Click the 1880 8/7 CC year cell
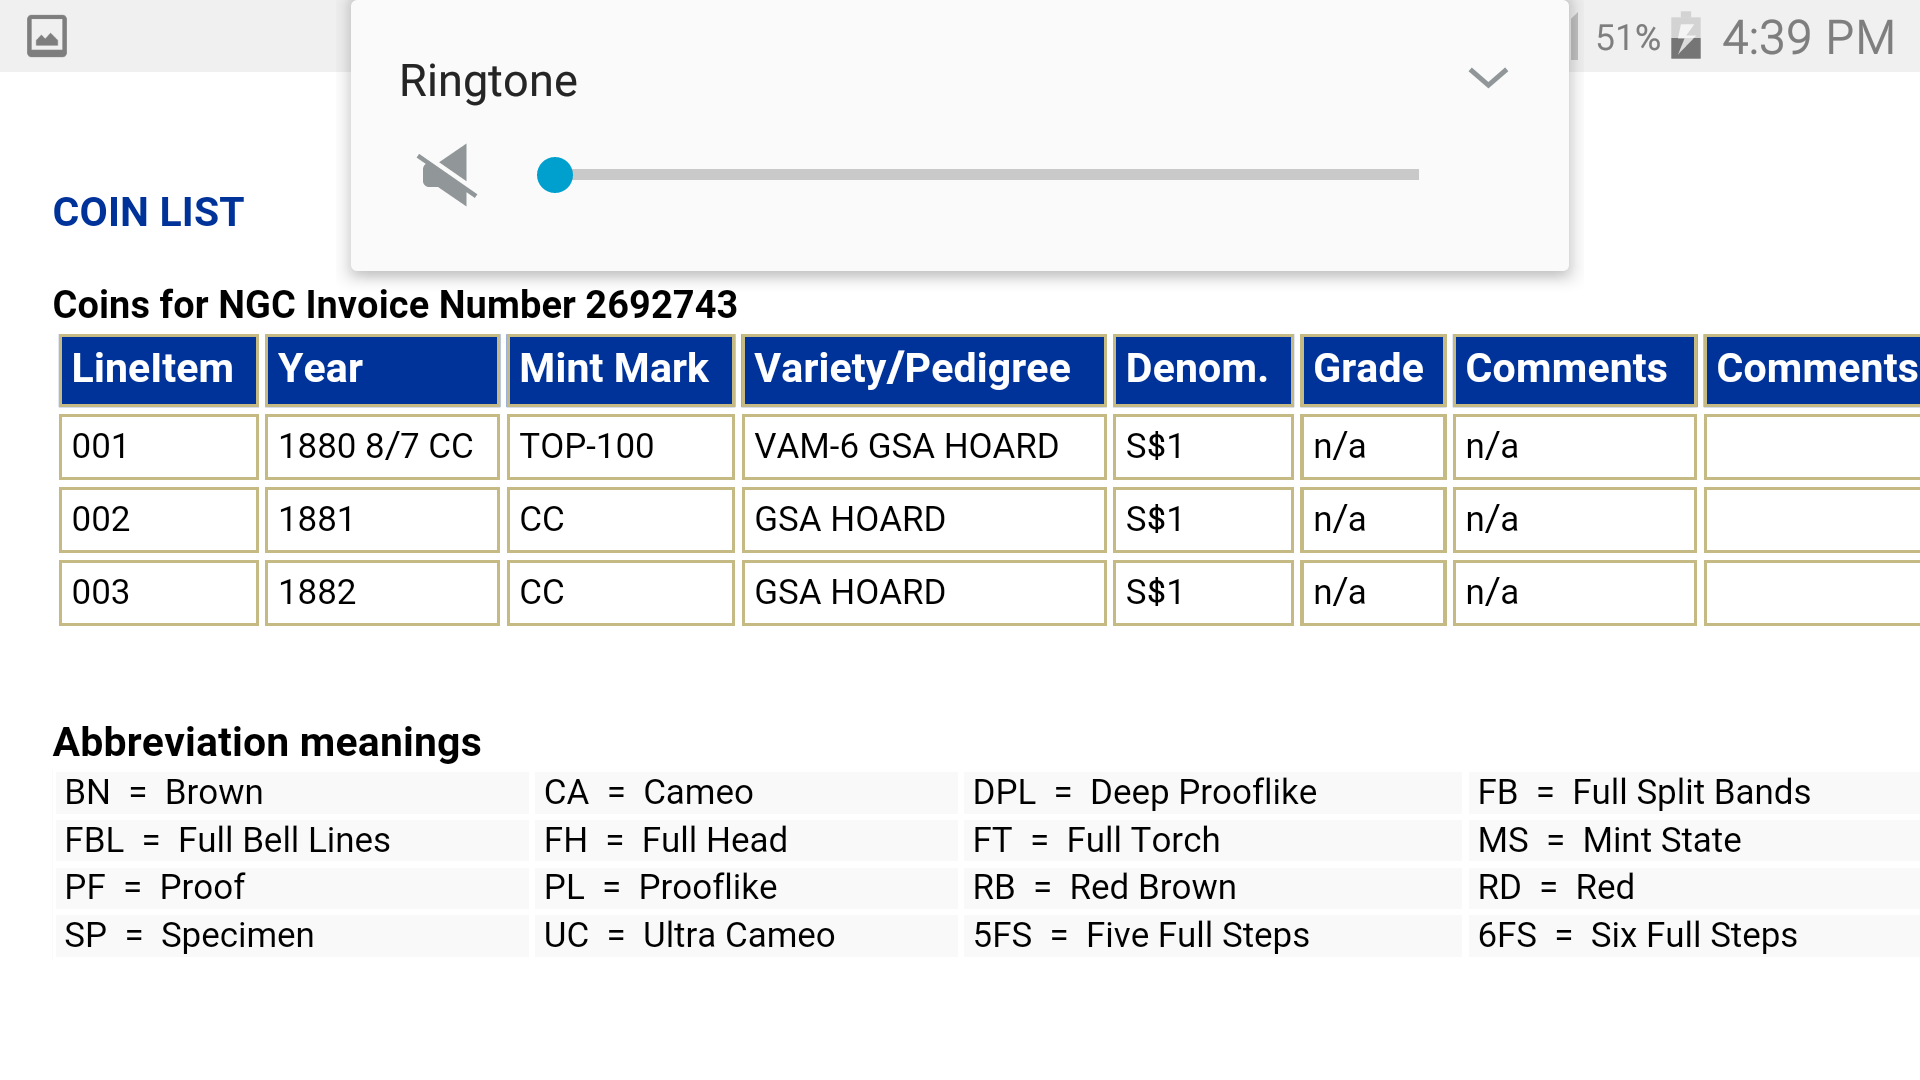The image size is (1920, 1080). pyautogui.click(x=382, y=446)
